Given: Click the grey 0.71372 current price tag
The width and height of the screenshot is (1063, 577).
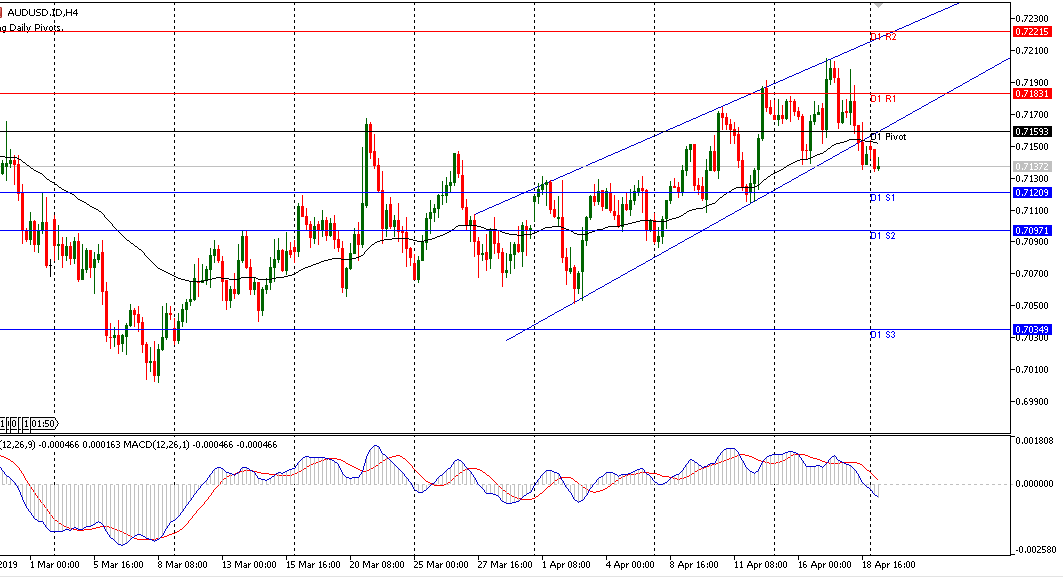Looking at the screenshot, I should (x=1032, y=167).
